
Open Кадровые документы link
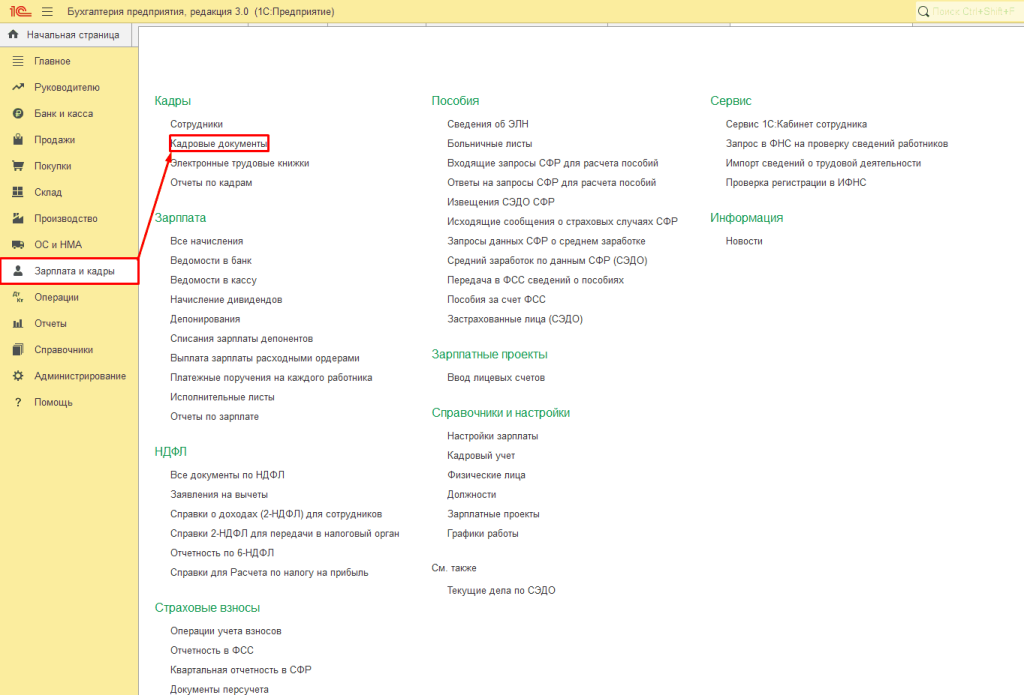tap(219, 143)
